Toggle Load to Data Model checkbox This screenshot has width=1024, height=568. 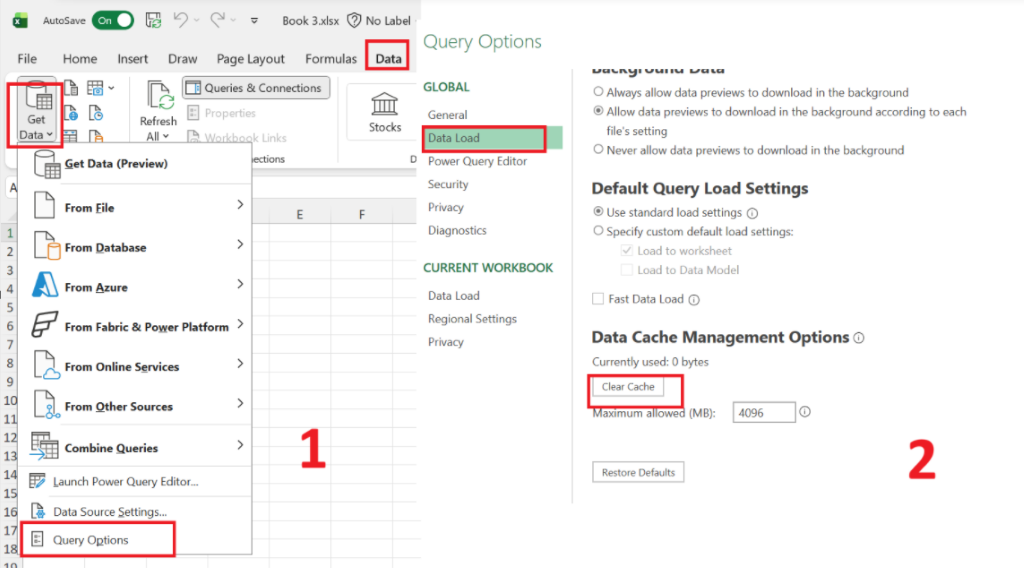pyautogui.click(x=627, y=270)
